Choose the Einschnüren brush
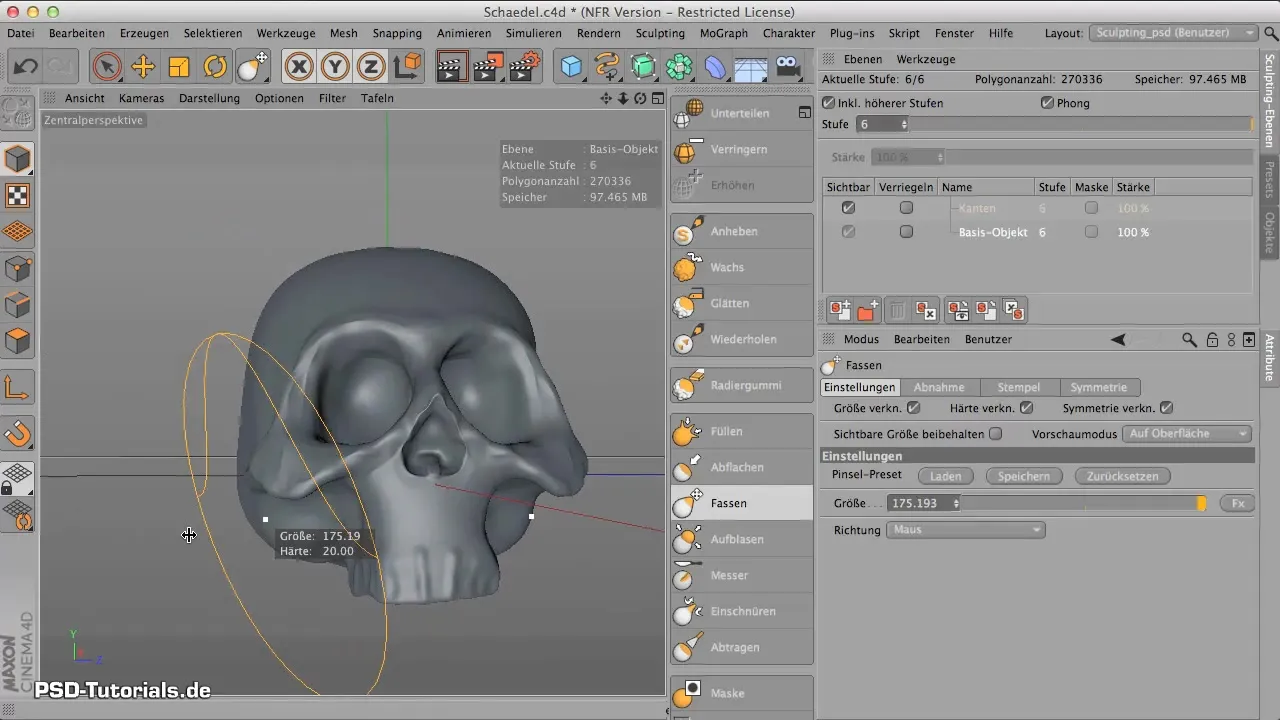1280x720 pixels. [x=742, y=611]
